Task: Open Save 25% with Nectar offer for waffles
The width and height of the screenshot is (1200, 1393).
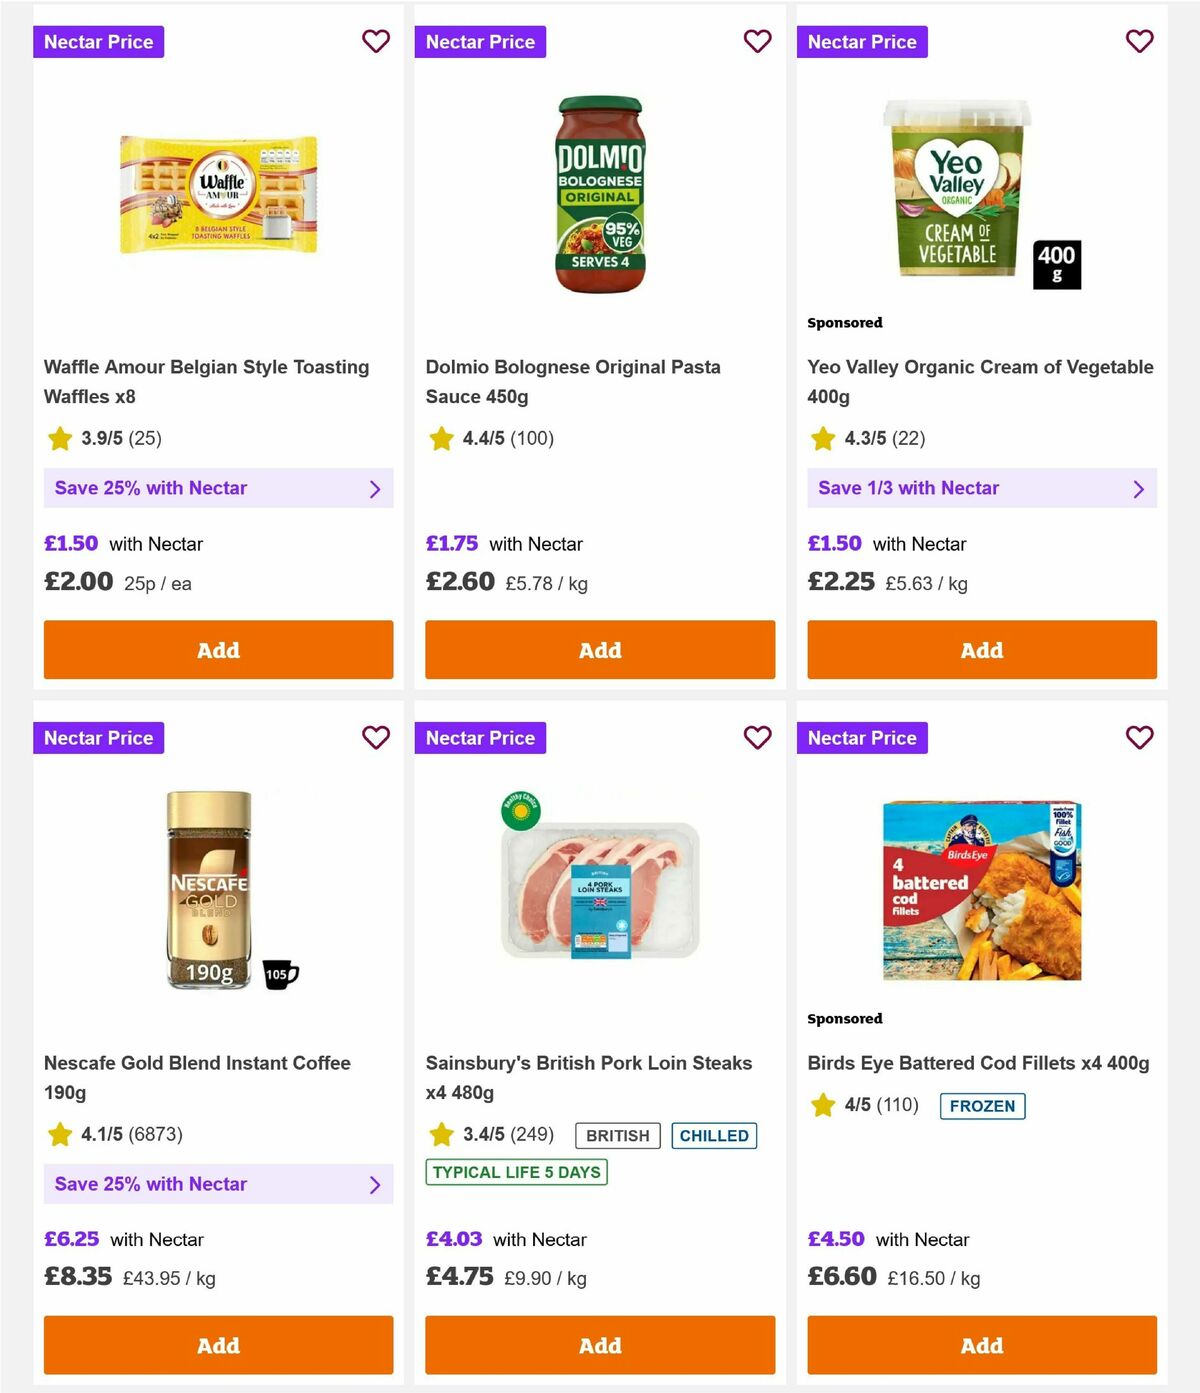Action: click(218, 488)
